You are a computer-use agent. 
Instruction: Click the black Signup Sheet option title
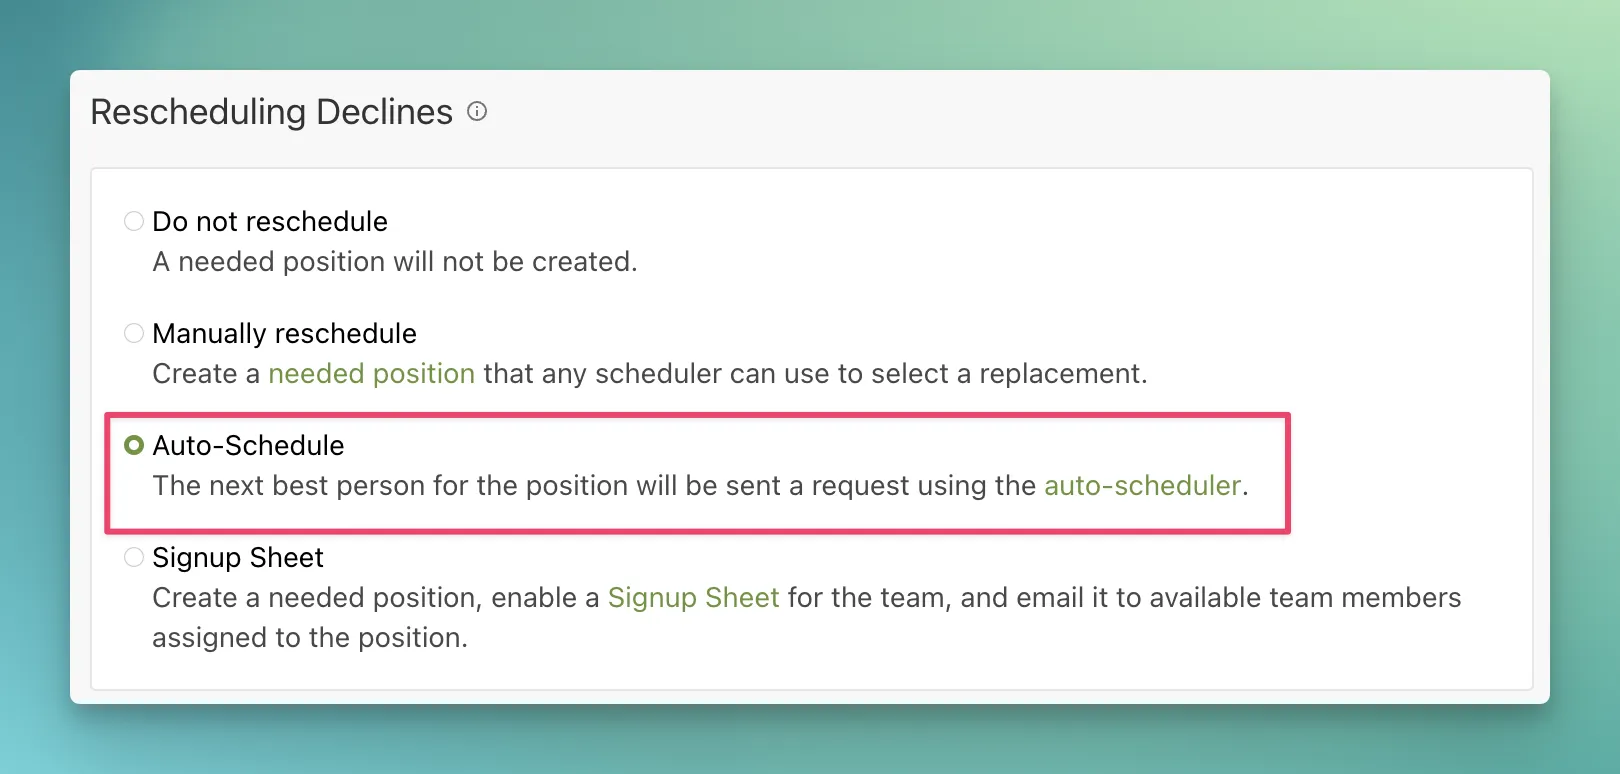(x=238, y=557)
